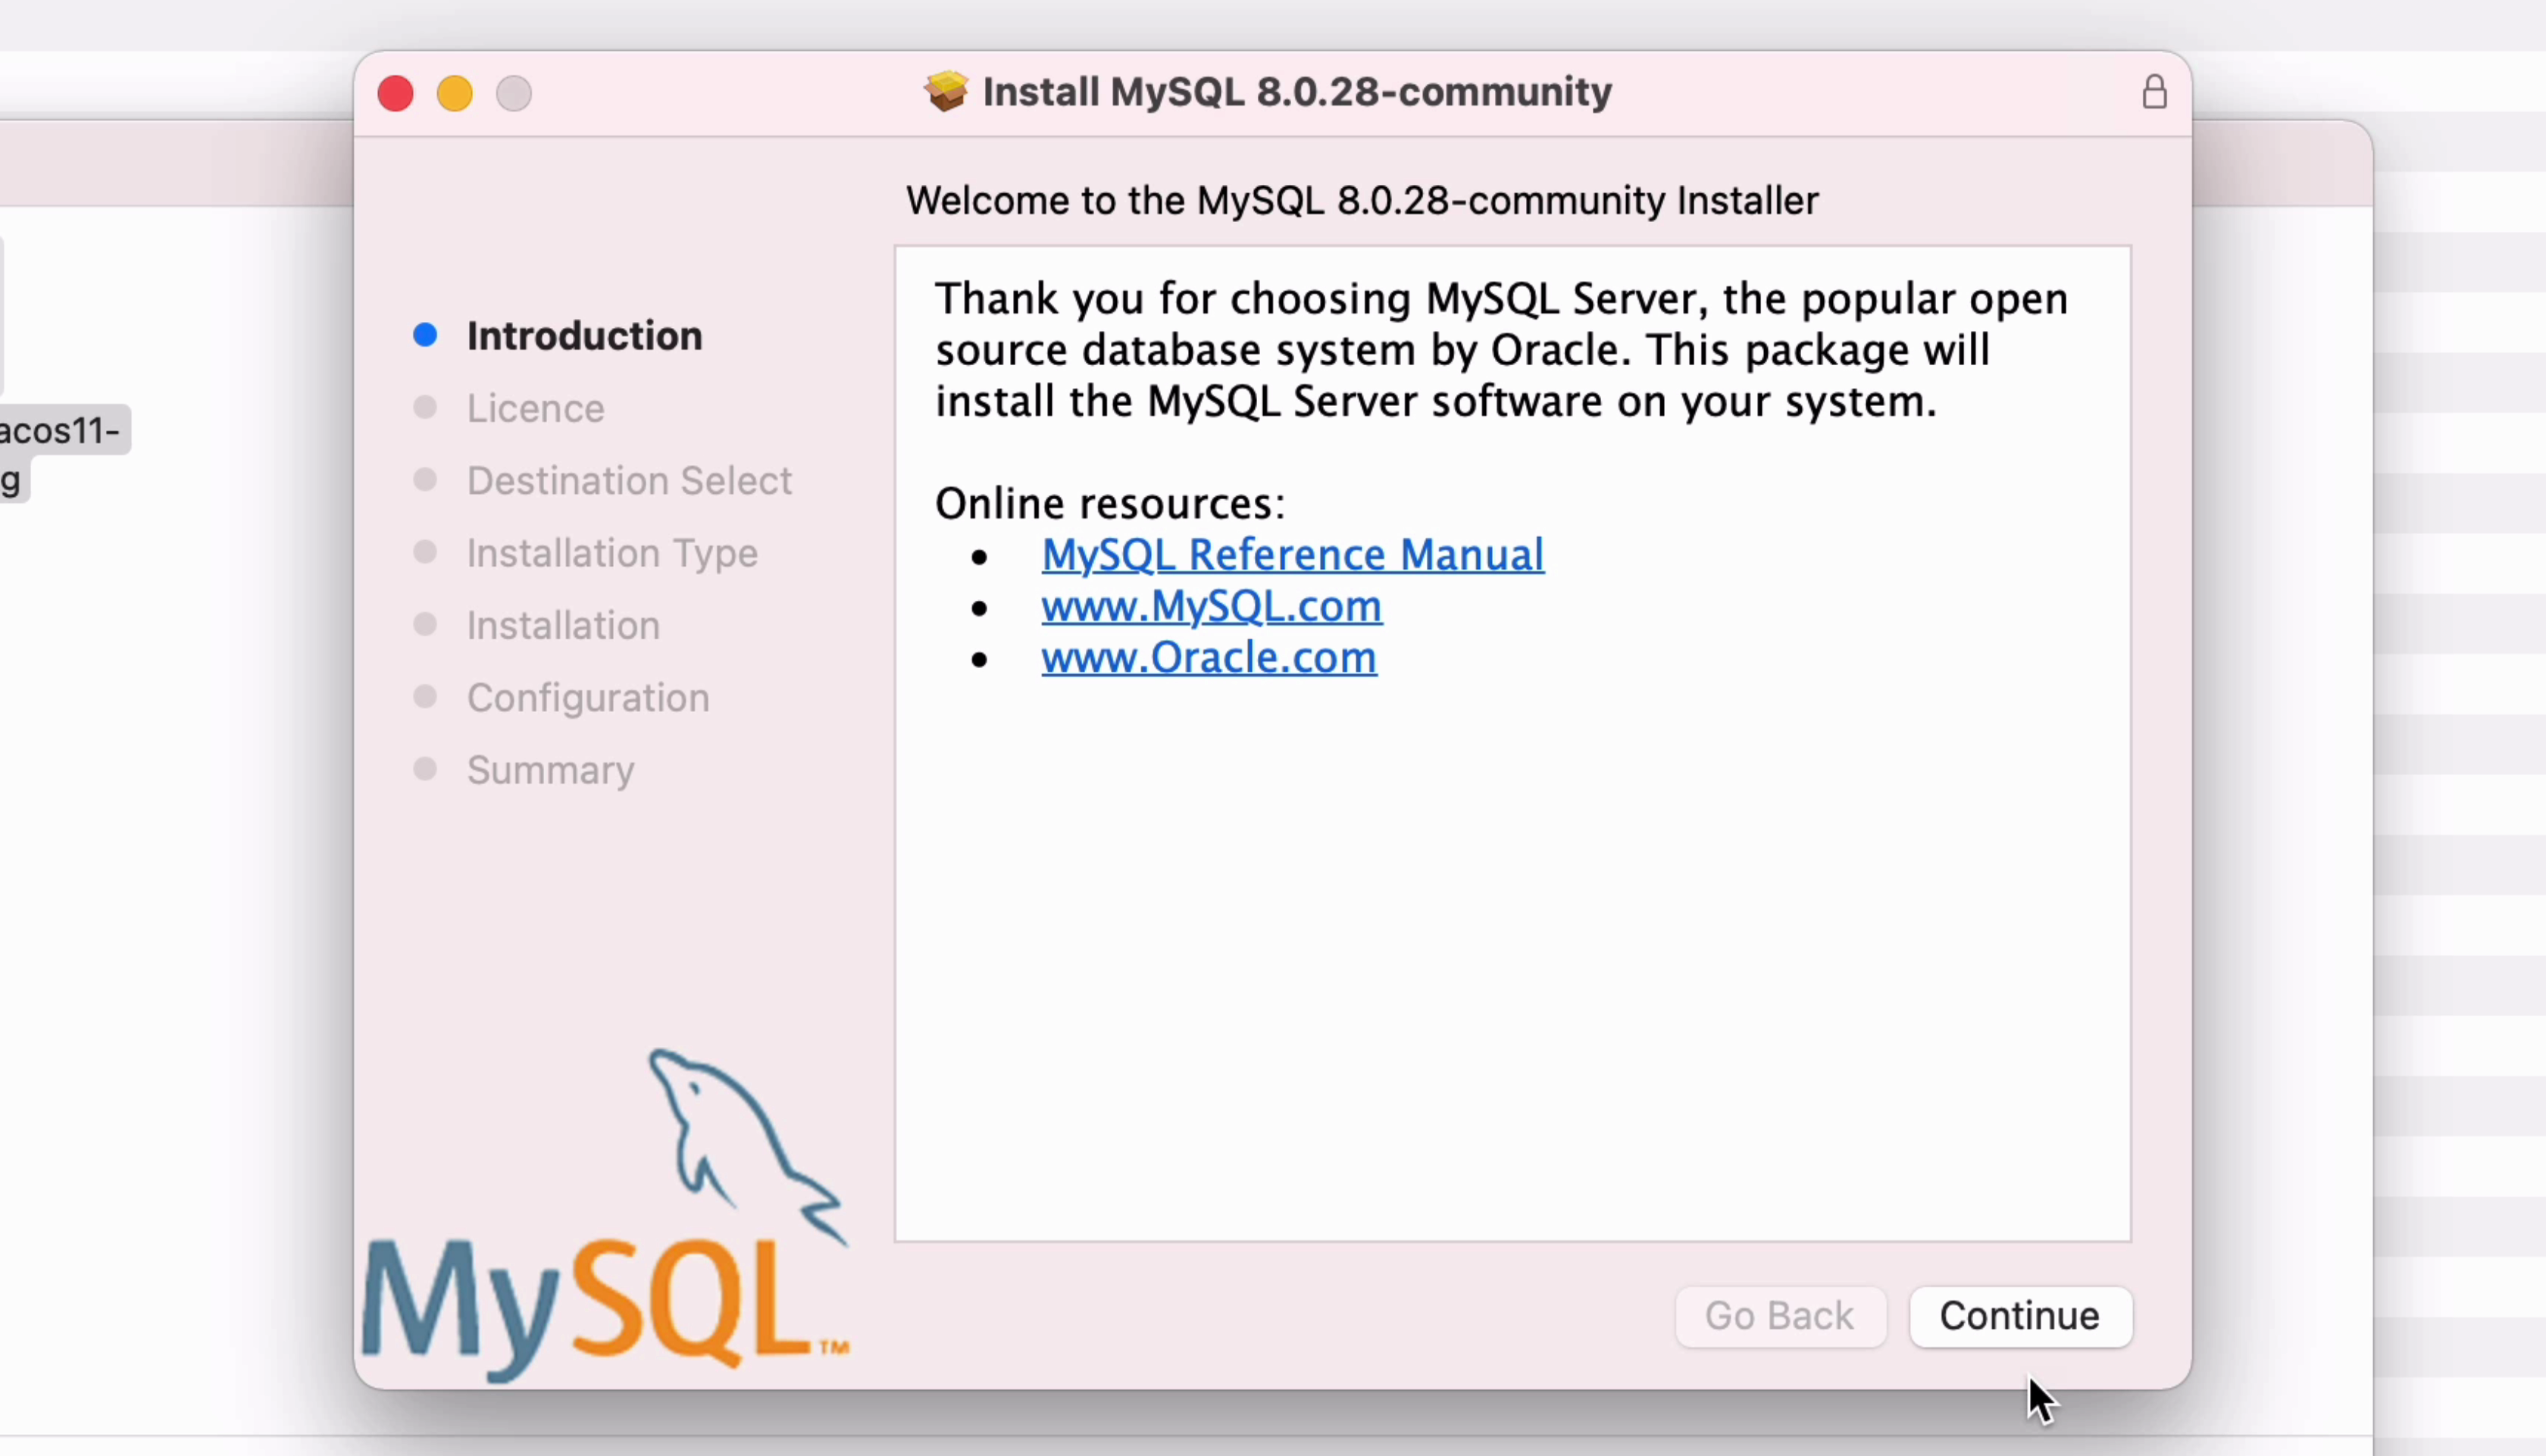Viewport: 2546px width, 1456px height.
Task: Open the MySQL Reference Manual link
Action: (1292, 555)
